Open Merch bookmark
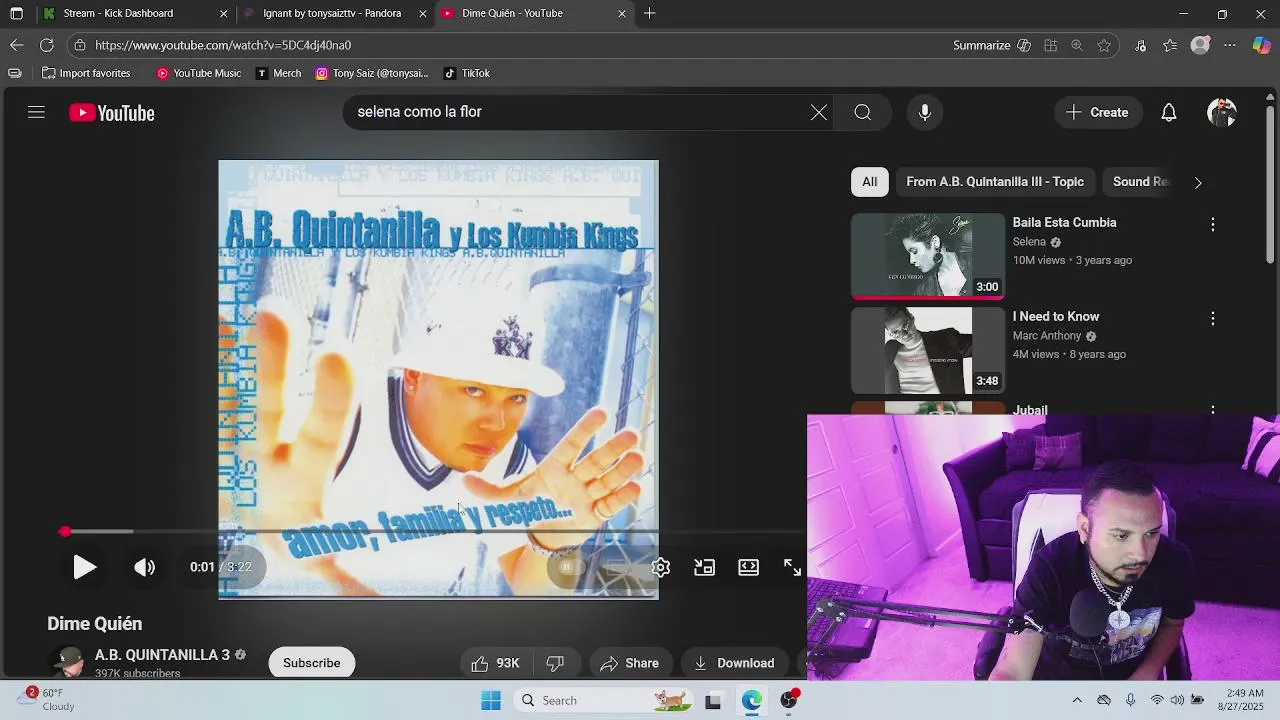The width and height of the screenshot is (1280, 720). click(278, 73)
